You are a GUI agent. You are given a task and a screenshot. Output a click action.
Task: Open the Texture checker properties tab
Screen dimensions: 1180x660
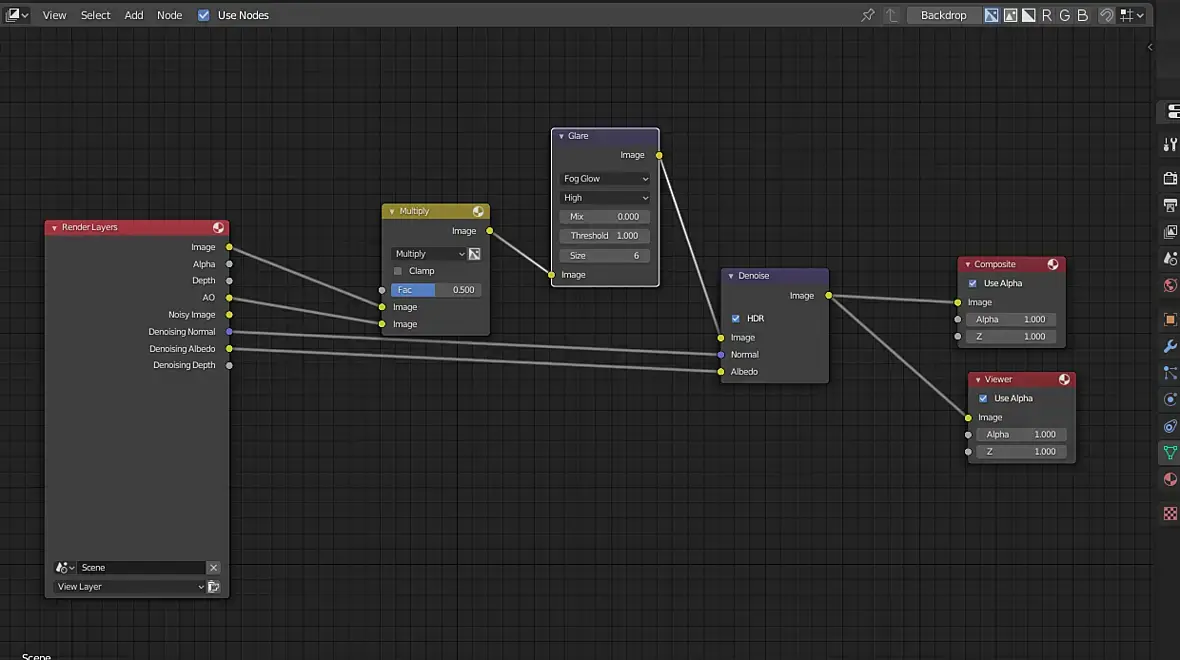pos(1170,513)
